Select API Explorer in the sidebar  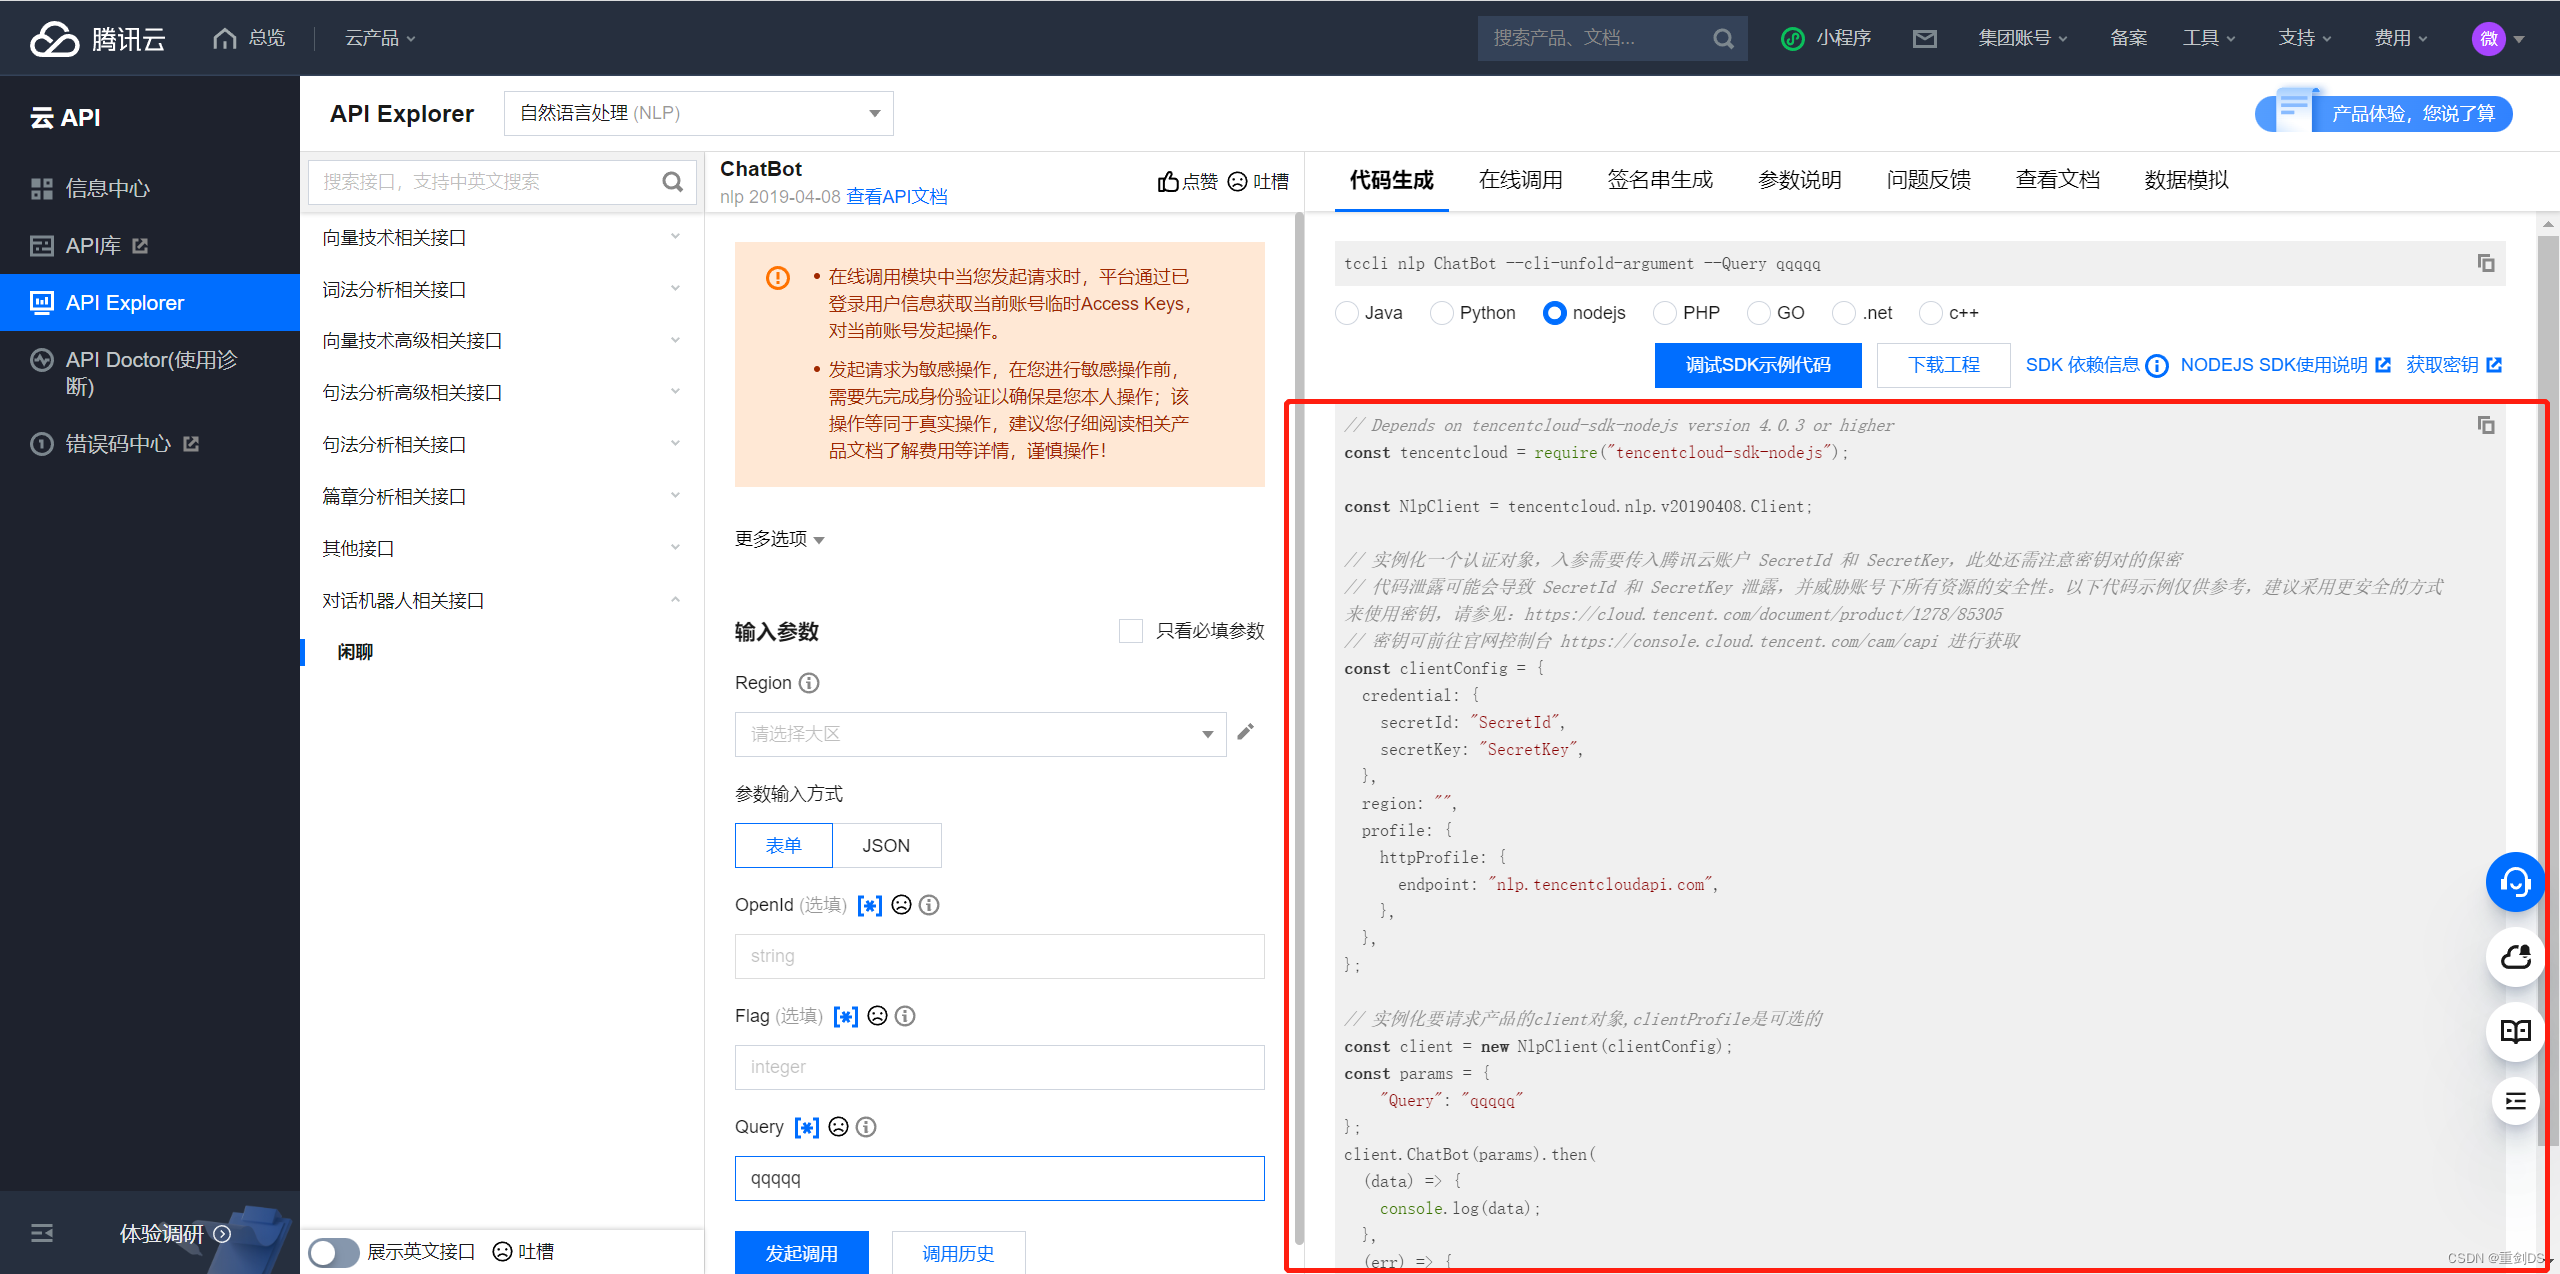[x=150, y=302]
